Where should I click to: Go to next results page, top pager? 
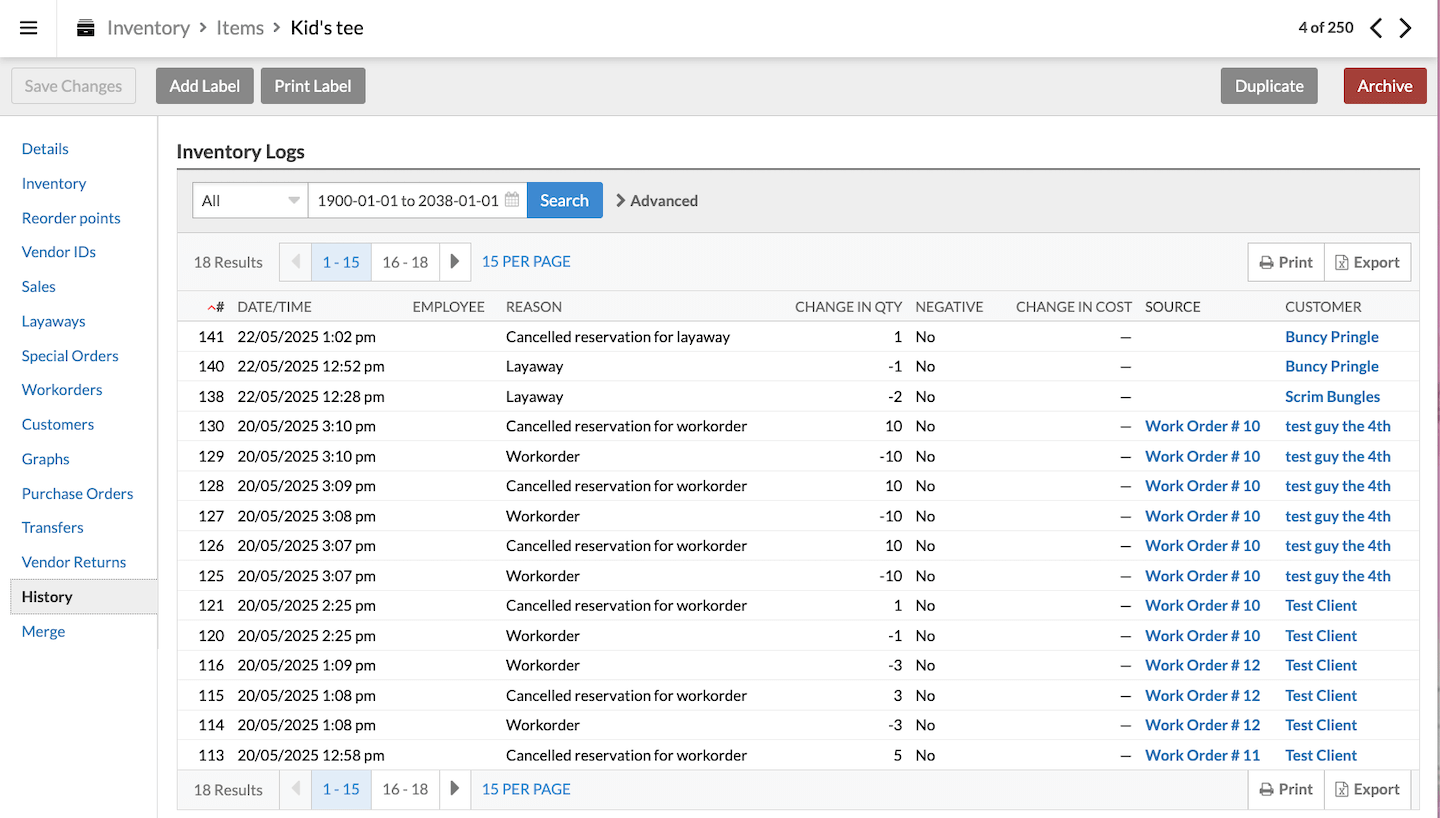455,262
